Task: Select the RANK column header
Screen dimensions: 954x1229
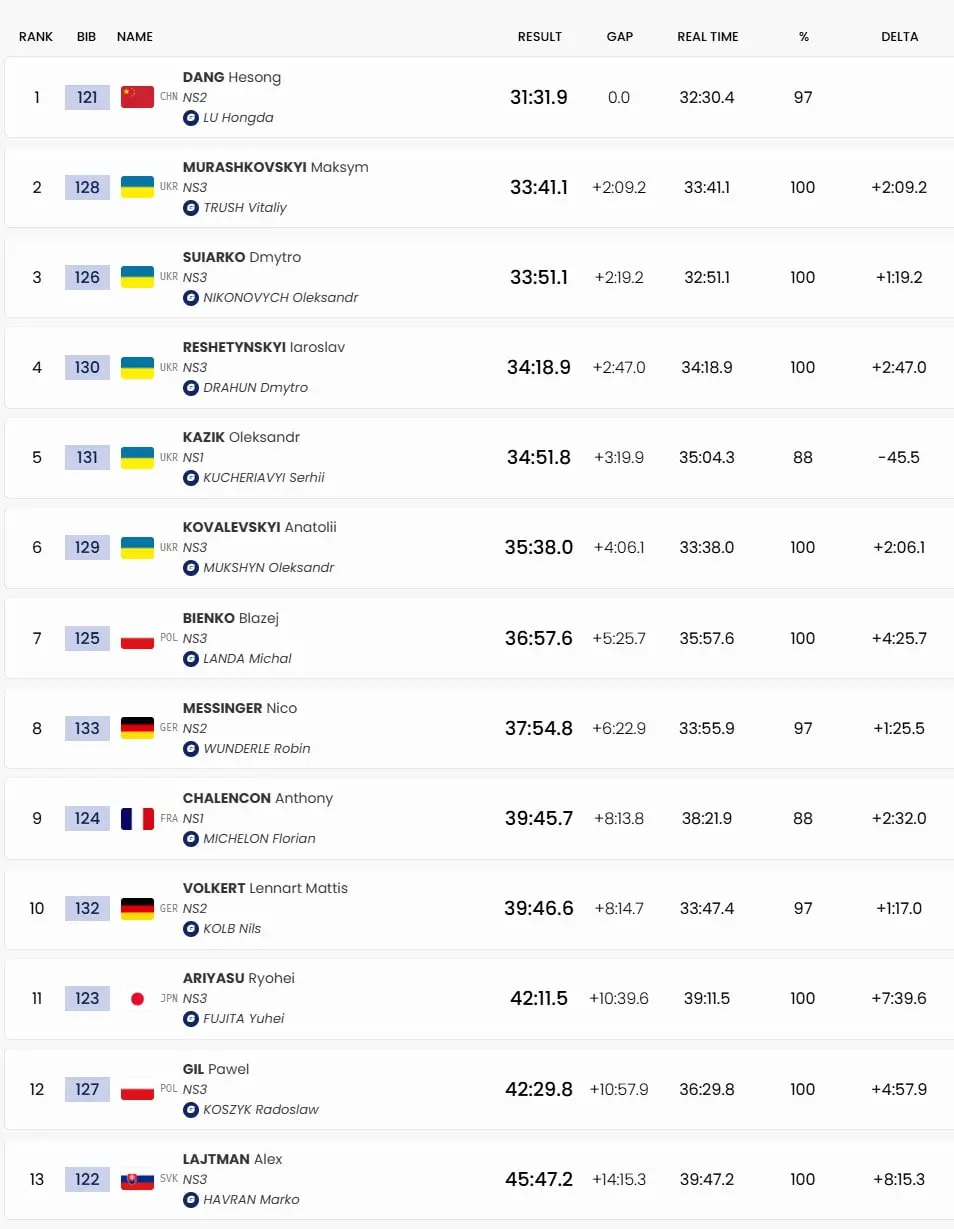Action: click(x=36, y=36)
